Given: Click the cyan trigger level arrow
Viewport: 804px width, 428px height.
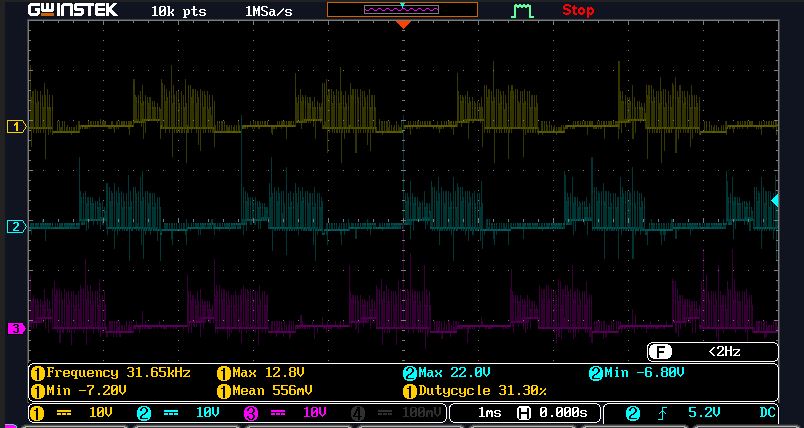Looking at the screenshot, I should tap(775, 200).
